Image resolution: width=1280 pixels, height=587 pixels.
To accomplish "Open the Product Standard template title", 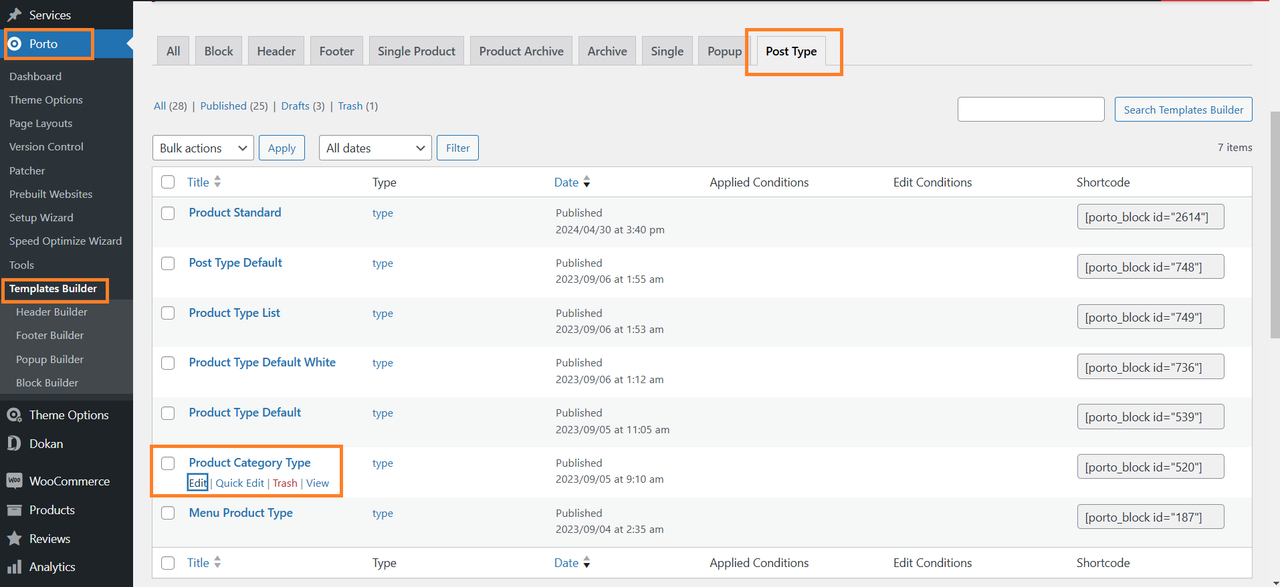I will click(x=235, y=213).
